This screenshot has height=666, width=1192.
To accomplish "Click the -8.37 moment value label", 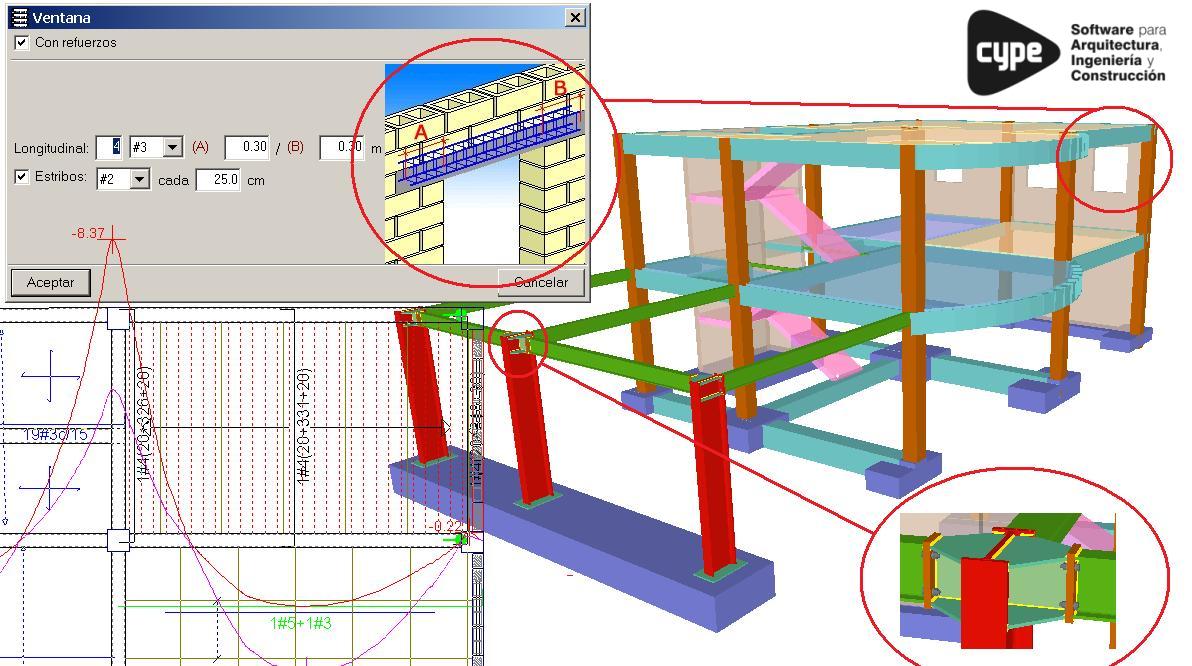I will pos(87,233).
